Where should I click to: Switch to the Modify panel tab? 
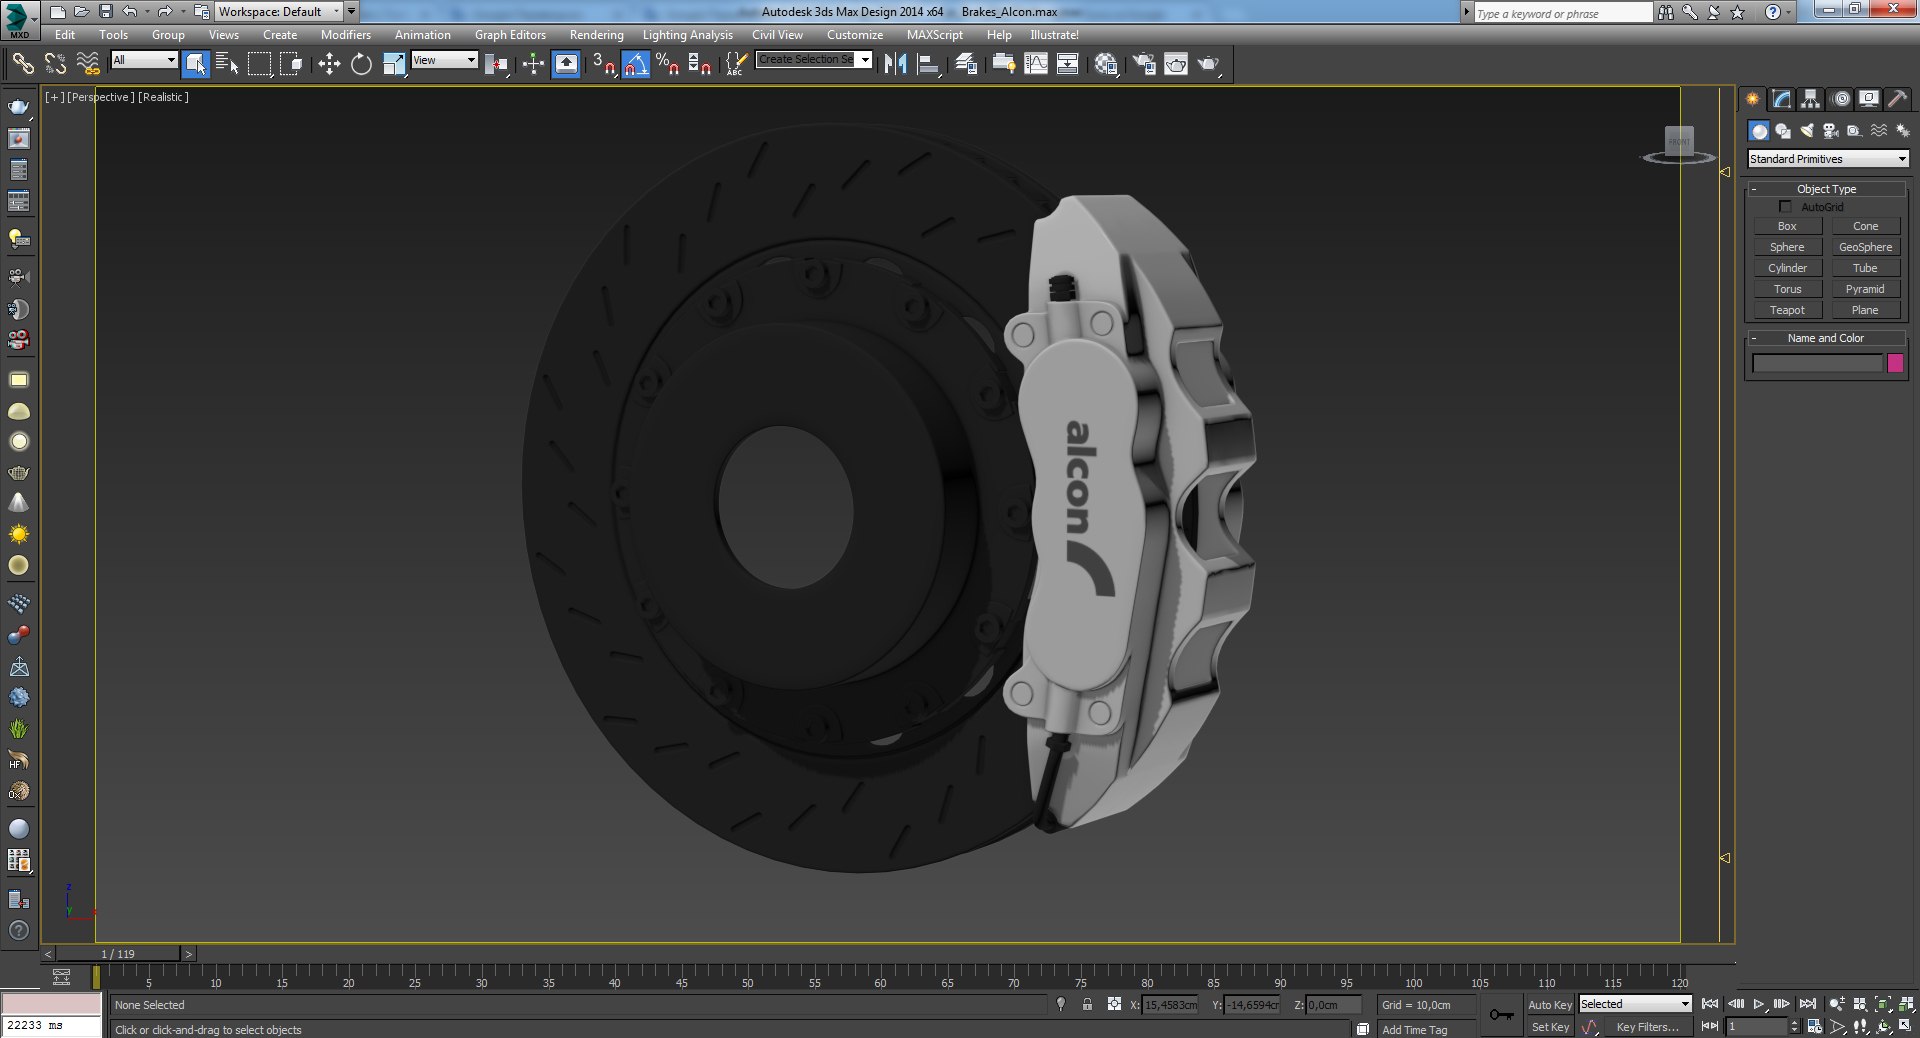tap(1781, 99)
